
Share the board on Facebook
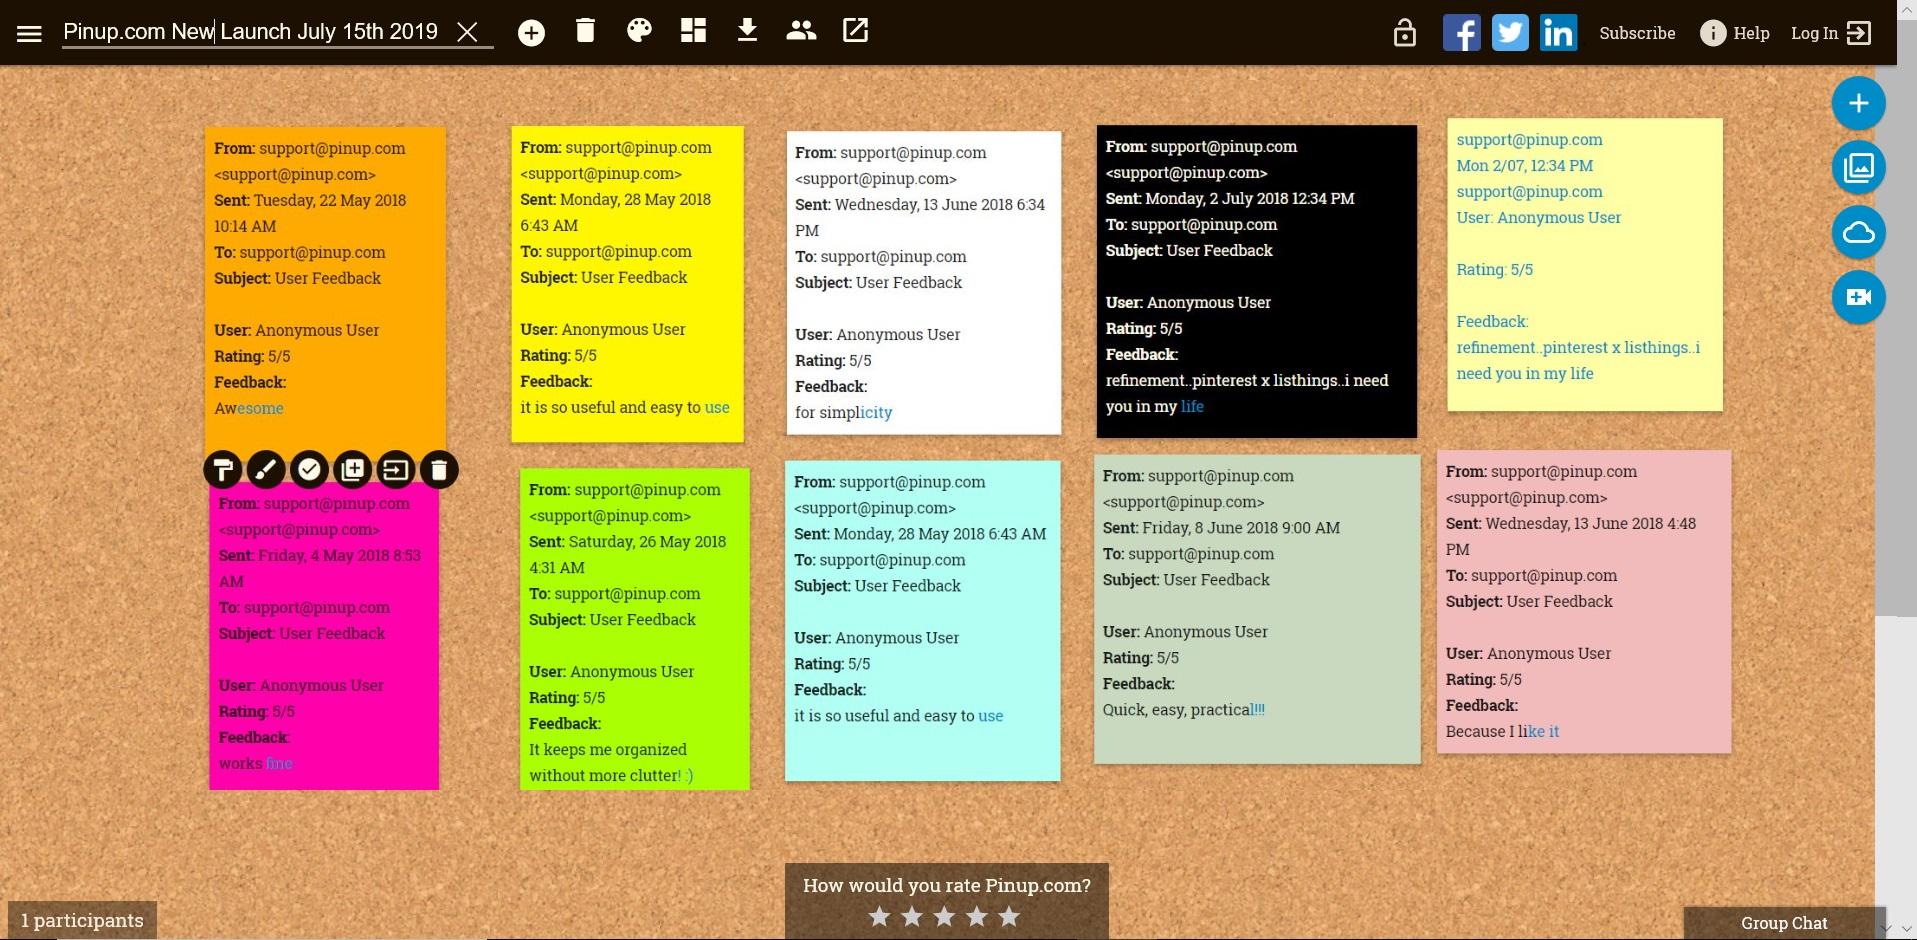point(1461,33)
